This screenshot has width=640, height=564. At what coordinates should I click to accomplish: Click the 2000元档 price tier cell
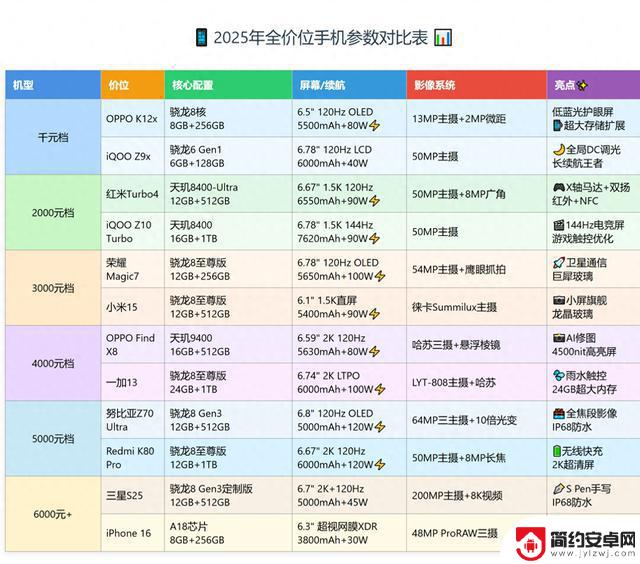(53, 213)
